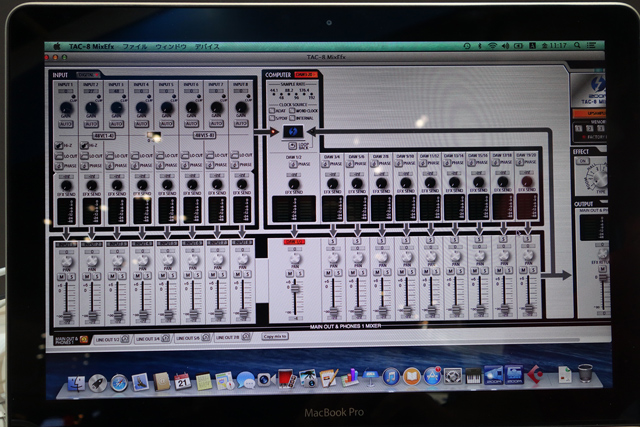640x427 pixels.
Task: Click AUTO gain on INPUT 4
Action: 141,124
